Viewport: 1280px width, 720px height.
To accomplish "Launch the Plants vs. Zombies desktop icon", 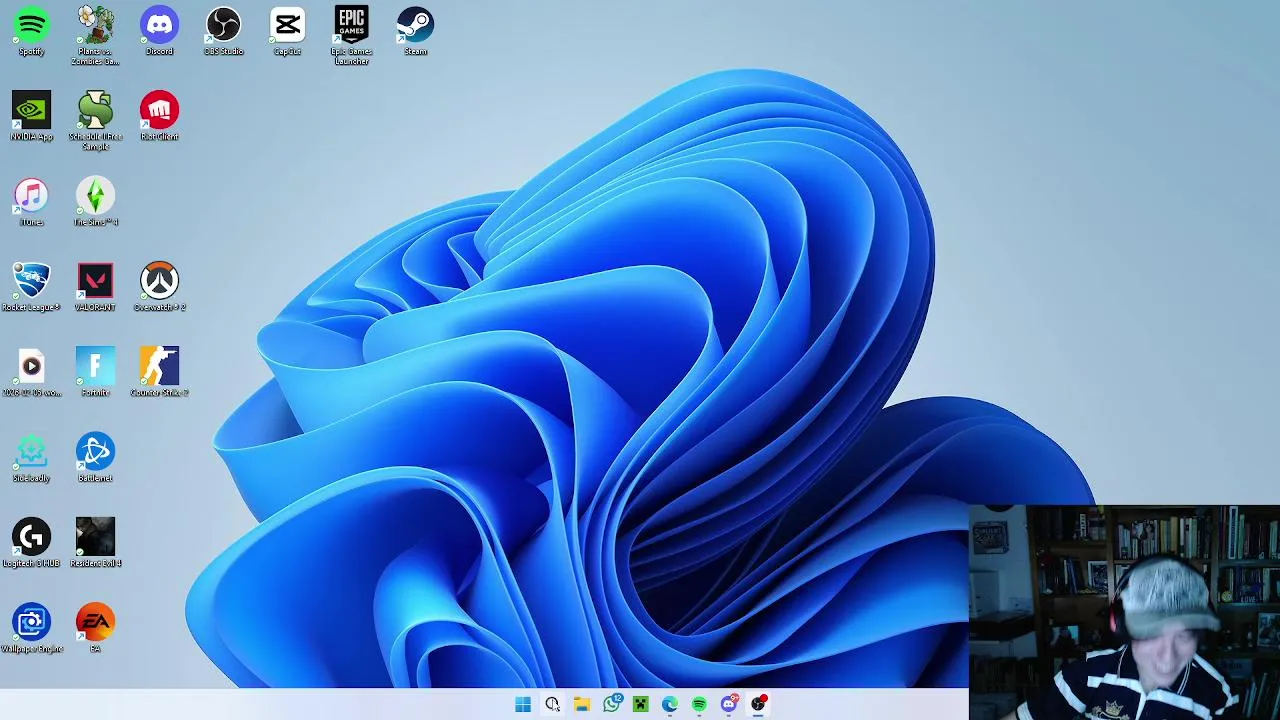I will click(95, 36).
